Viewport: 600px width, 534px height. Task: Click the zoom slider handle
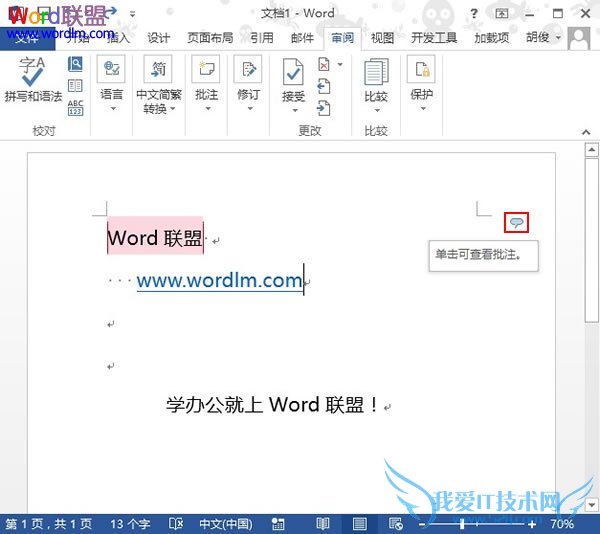pos(462,524)
